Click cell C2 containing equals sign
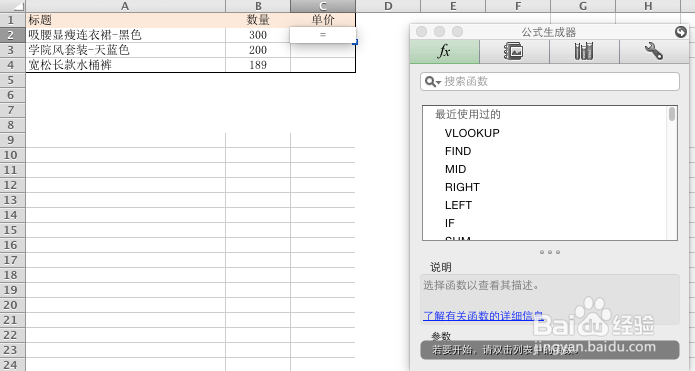The width and height of the screenshot is (695, 371). click(323, 35)
